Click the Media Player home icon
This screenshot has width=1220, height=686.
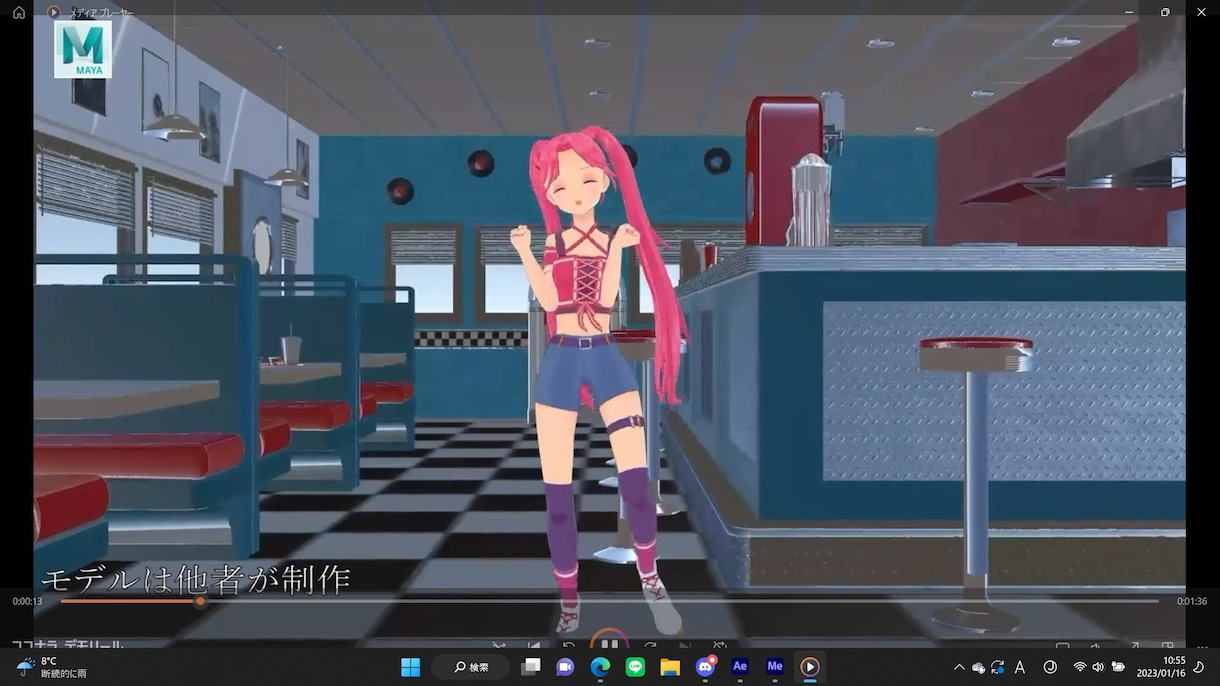18,12
